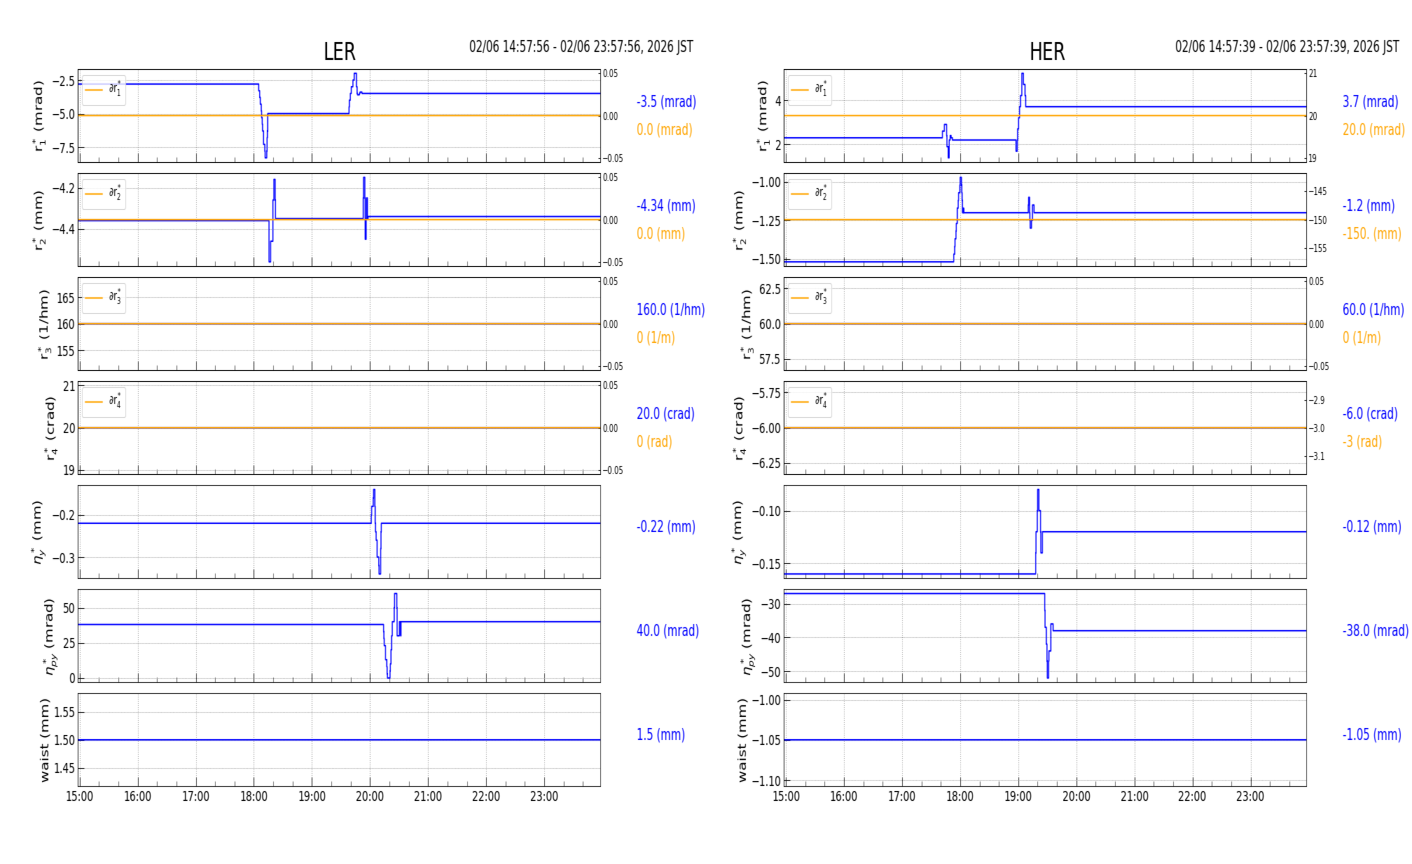Select the LER waist value 1.5 (mm)
This screenshot has width=1412, height=864.
point(661,735)
